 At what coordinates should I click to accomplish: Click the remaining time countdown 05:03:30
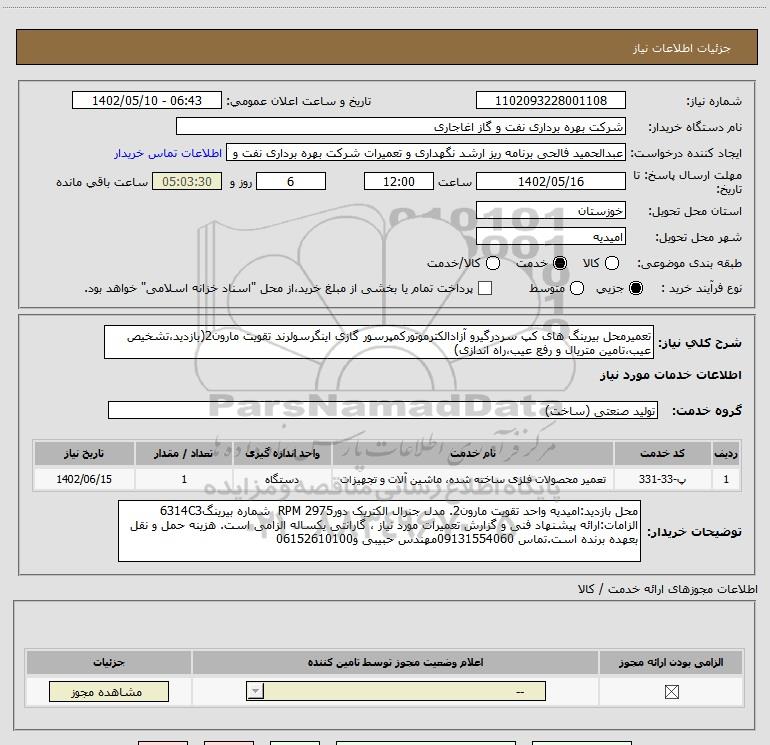pos(187,181)
